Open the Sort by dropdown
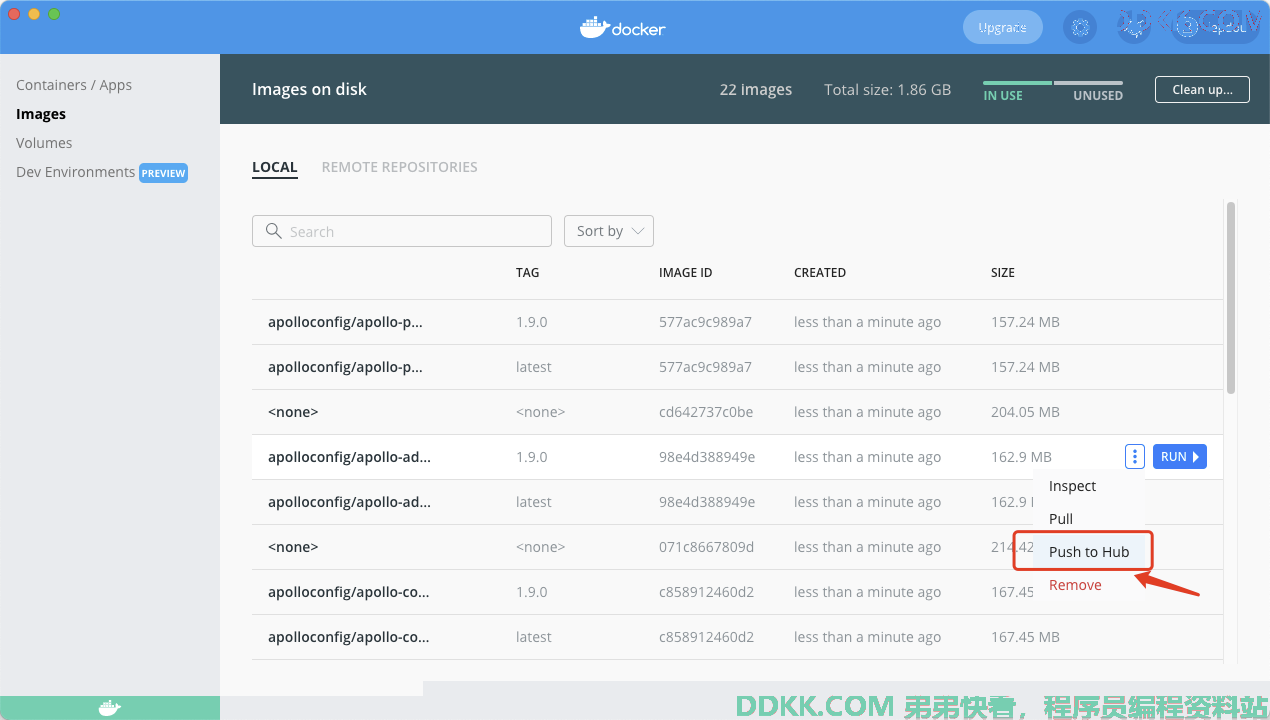This screenshot has width=1270, height=720. tap(609, 231)
